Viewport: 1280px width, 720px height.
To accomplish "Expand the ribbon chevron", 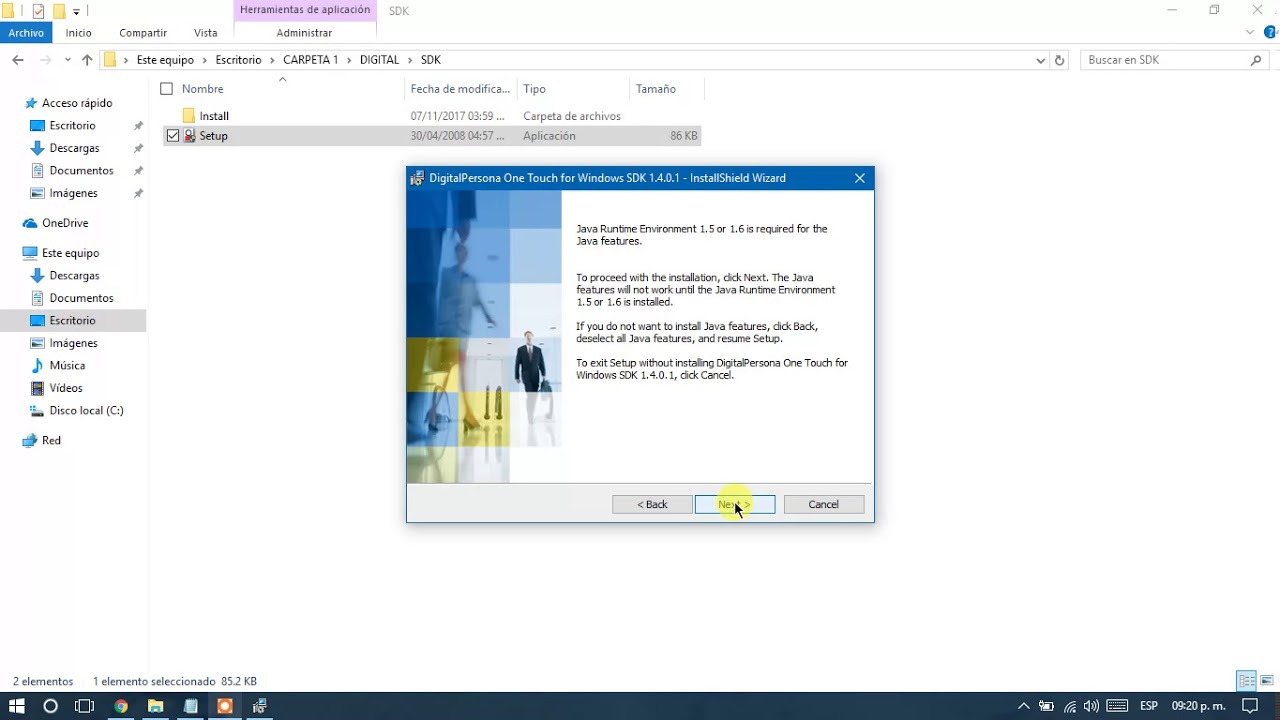I will pyautogui.click(x=1251, y=32).
